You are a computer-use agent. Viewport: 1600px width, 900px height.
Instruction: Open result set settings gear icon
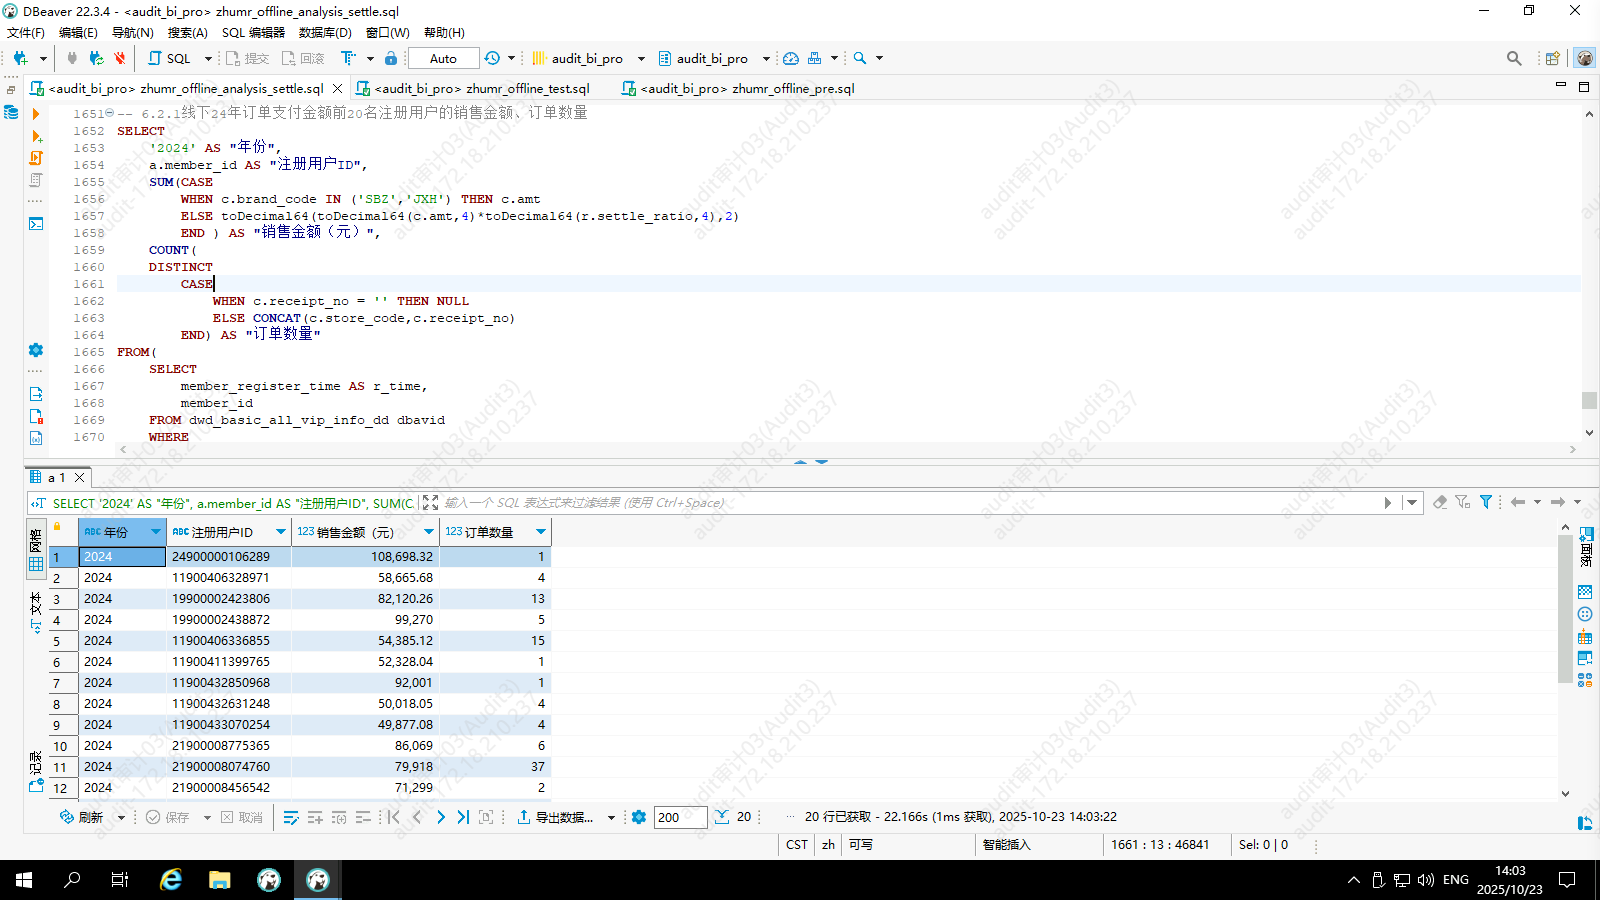click(639, 817)
